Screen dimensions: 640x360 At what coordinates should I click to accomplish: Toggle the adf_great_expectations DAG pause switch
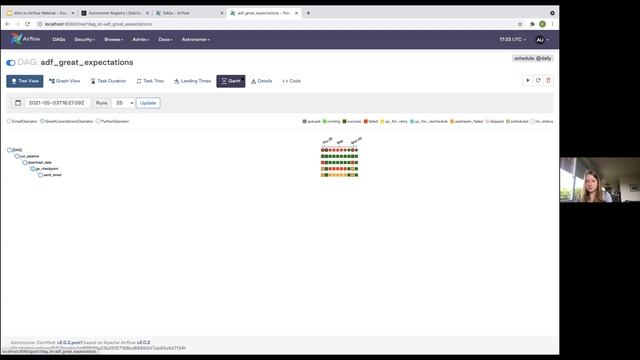click(11, 62)
